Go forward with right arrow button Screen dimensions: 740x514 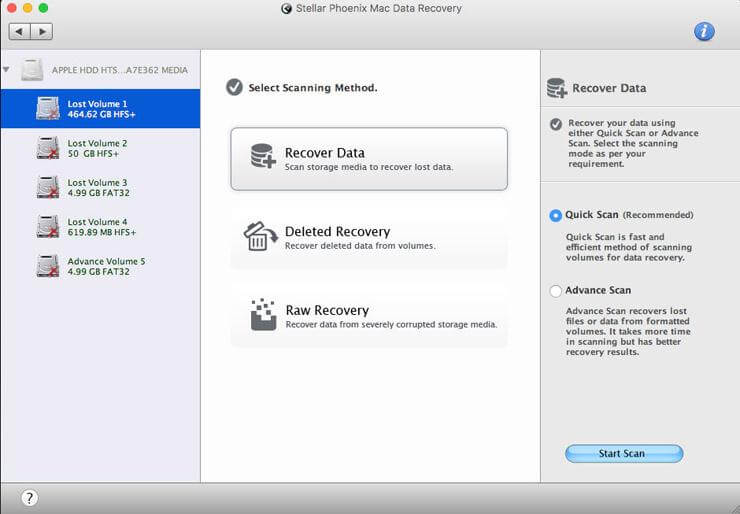click(x=42, y=32)
